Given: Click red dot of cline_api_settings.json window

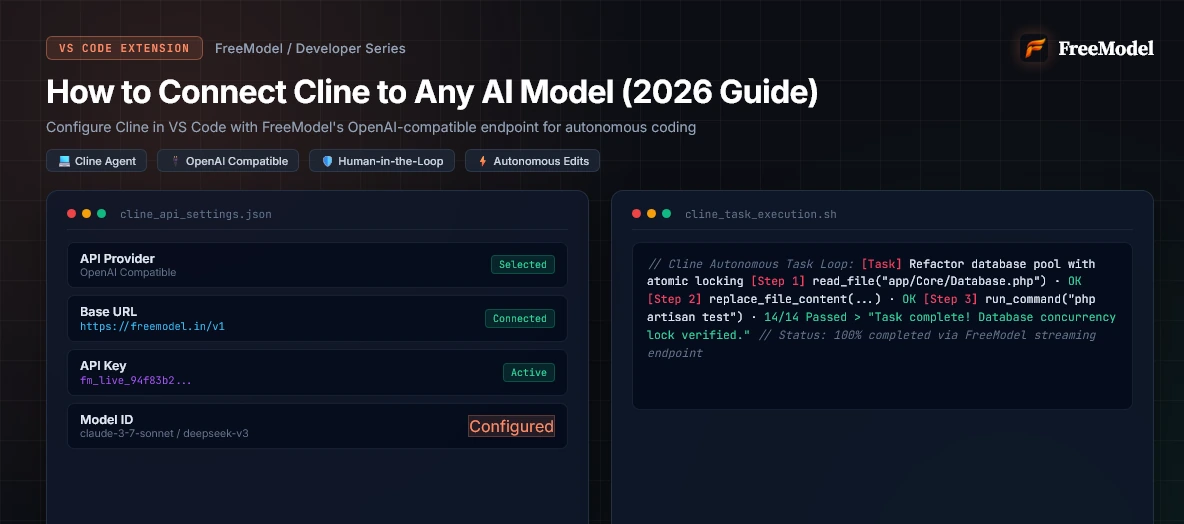Looking at the screenshot, I should pos(72,214).
